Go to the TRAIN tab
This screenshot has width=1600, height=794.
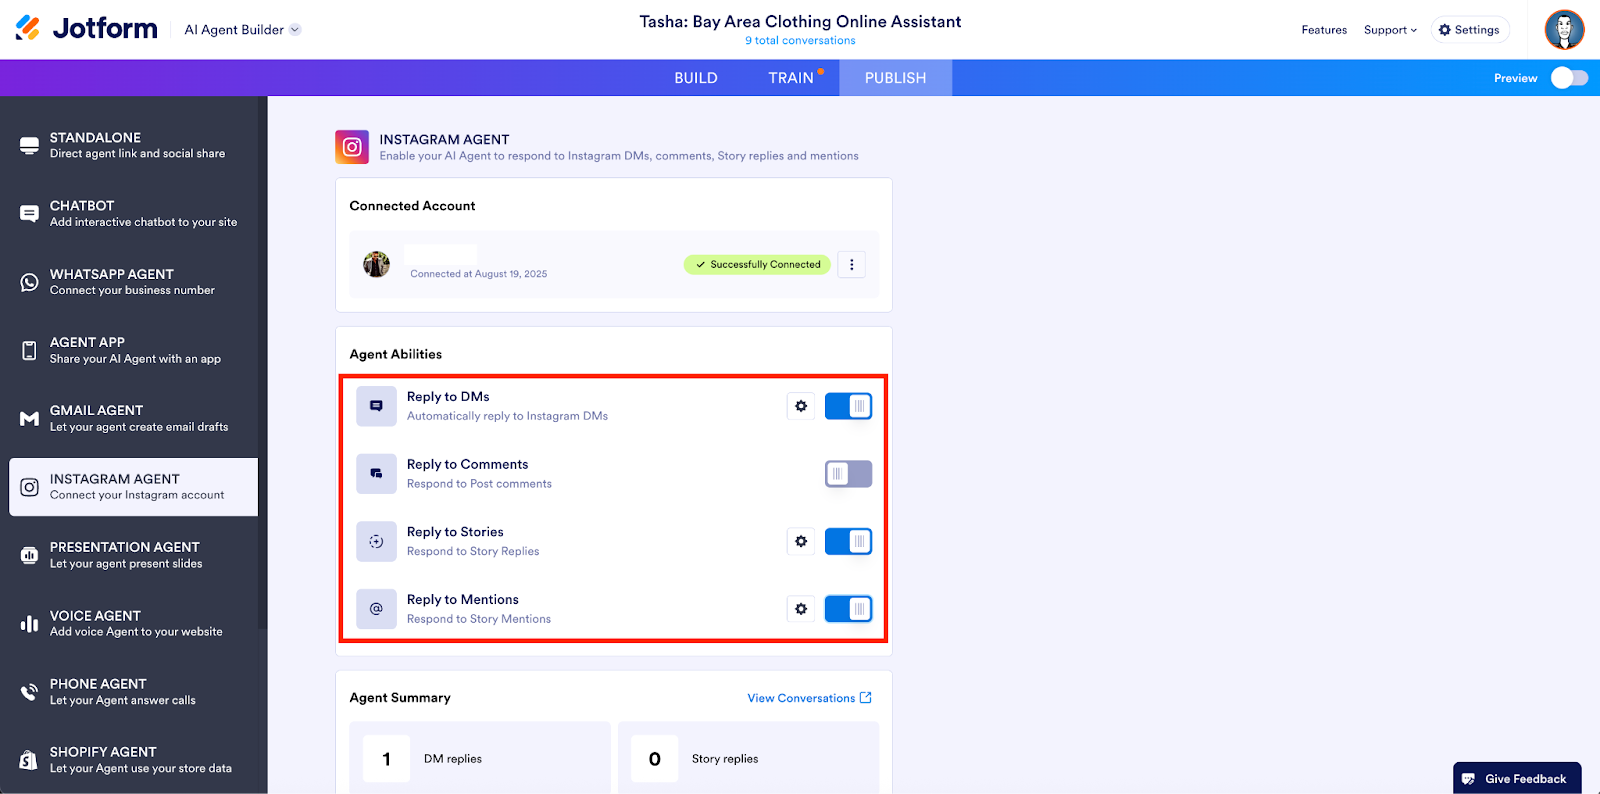tap(791, 78)
